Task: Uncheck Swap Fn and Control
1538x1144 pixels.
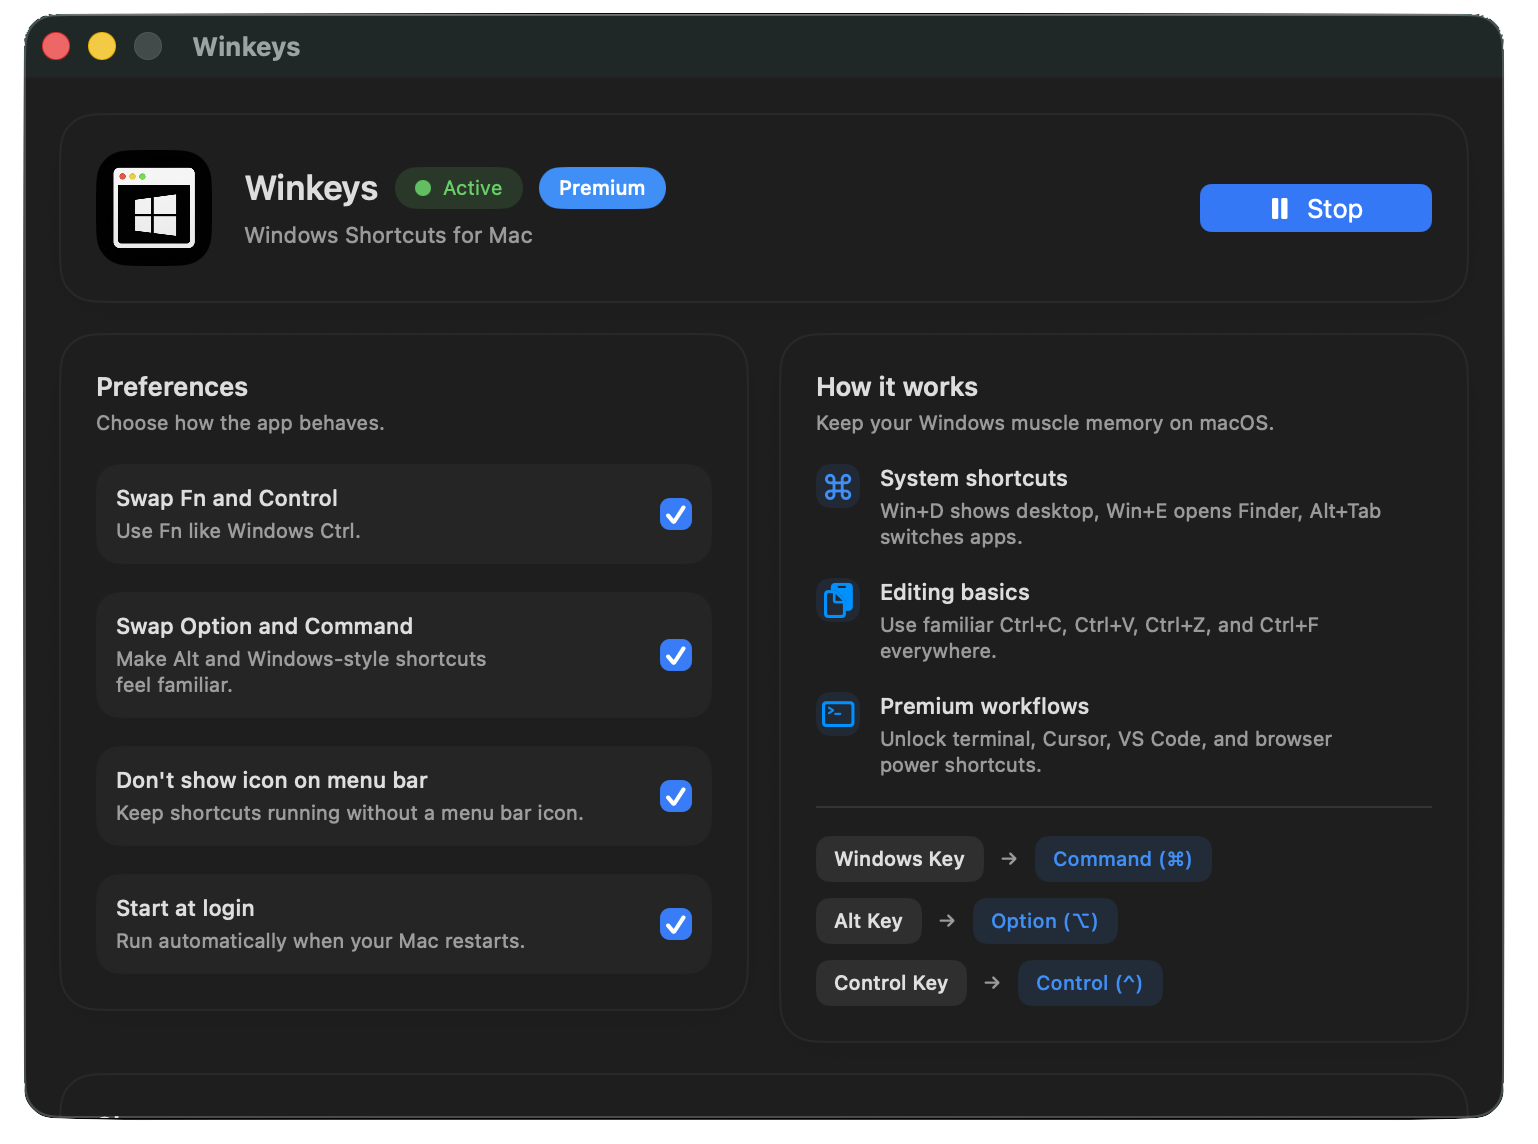Action: pyautogui.click(x=676, y=514)
